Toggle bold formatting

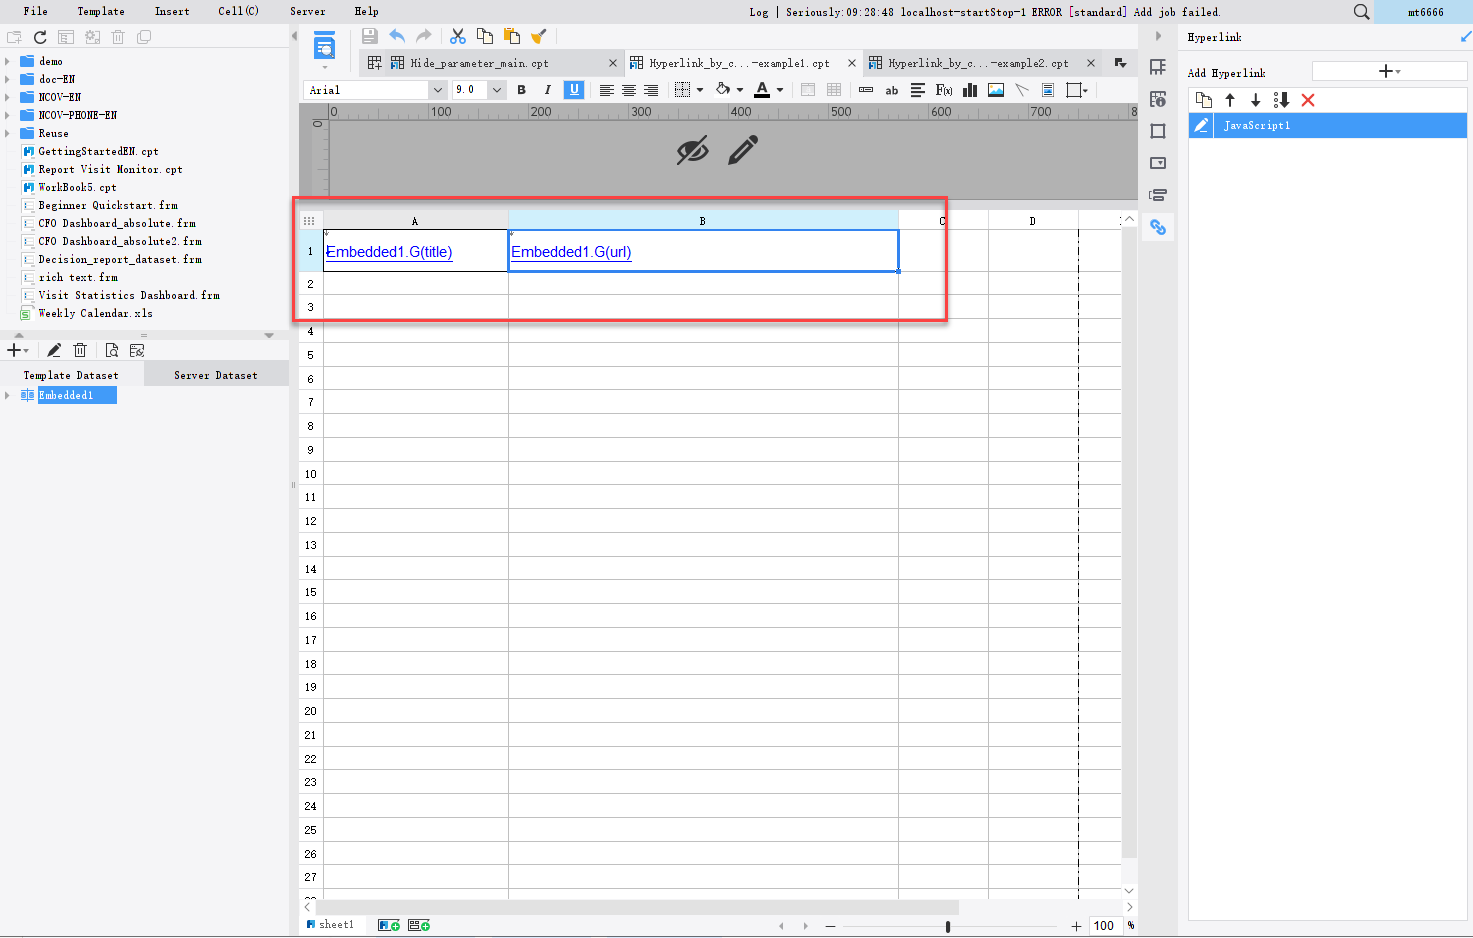[x=521, y=90]
